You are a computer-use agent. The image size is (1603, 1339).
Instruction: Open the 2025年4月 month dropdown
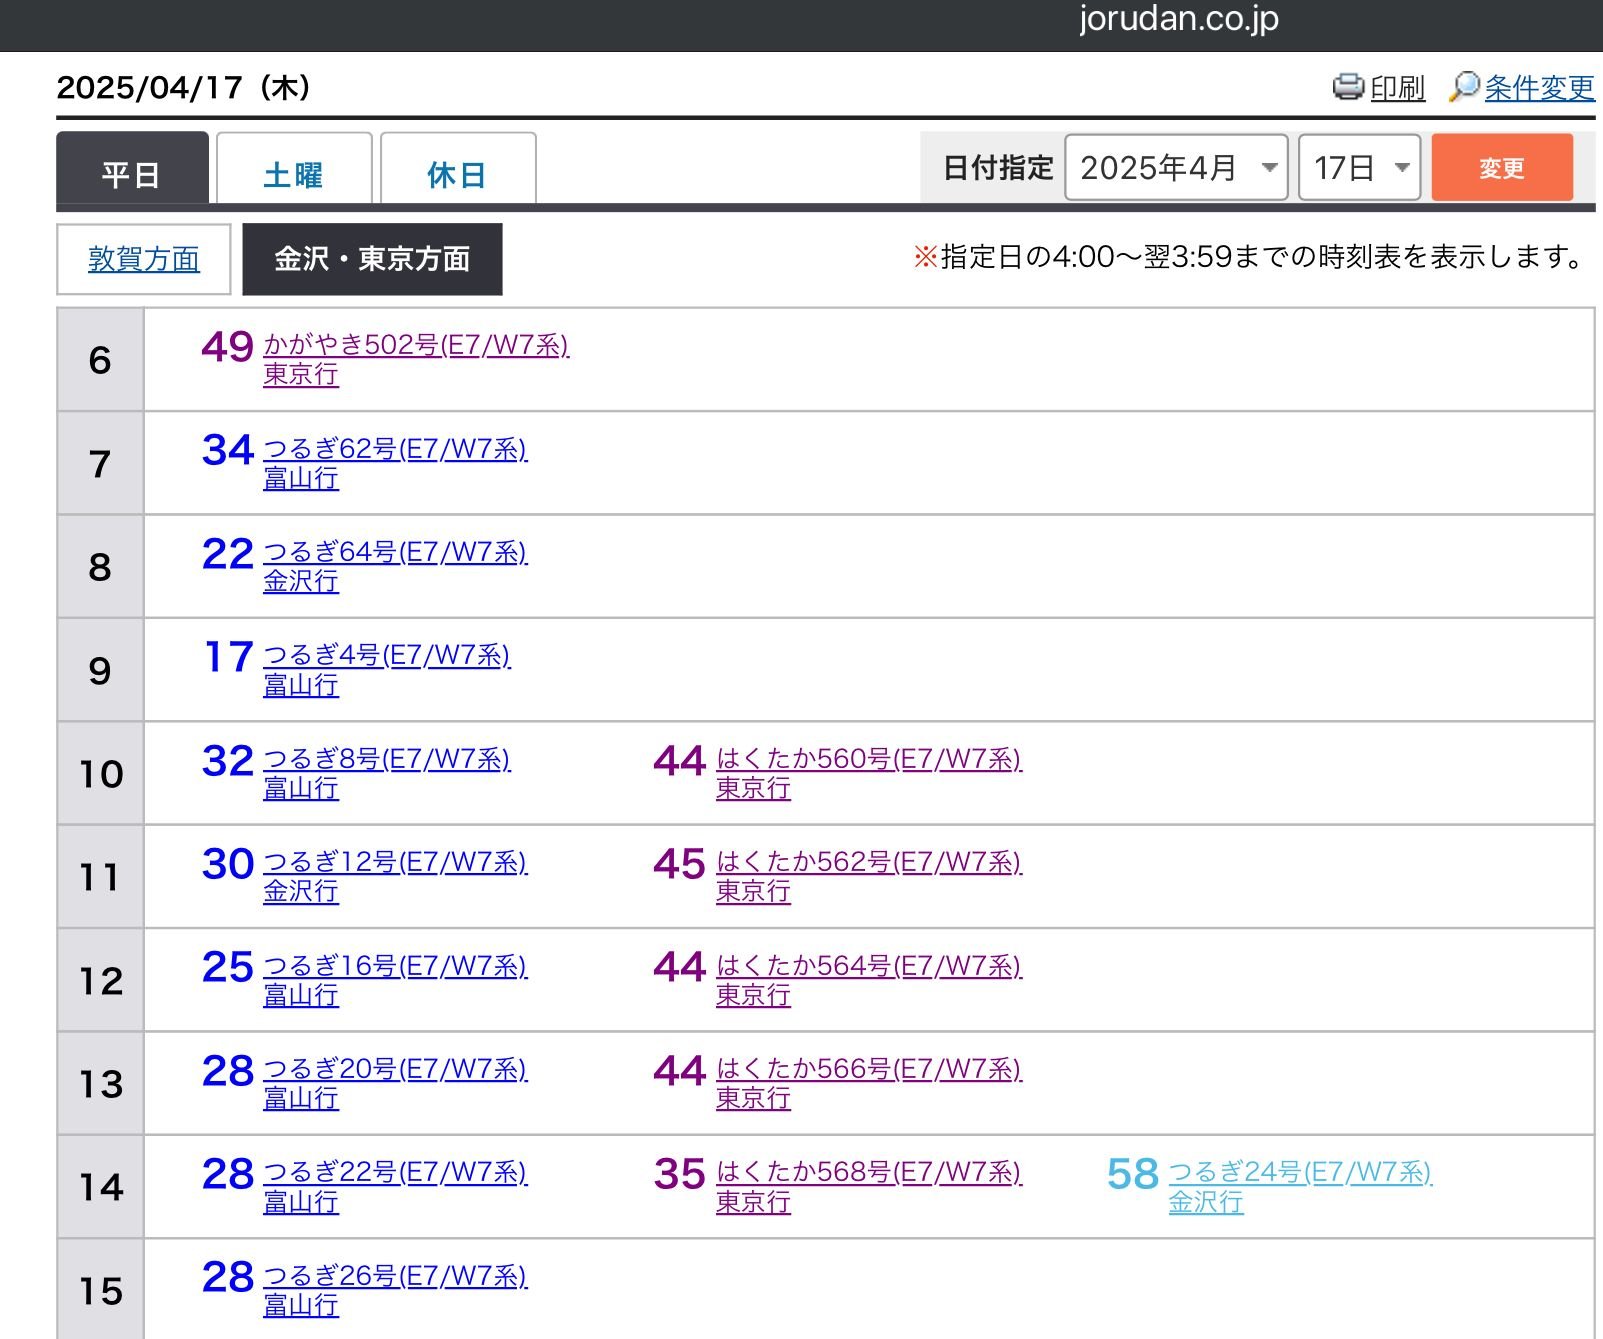1176,167
